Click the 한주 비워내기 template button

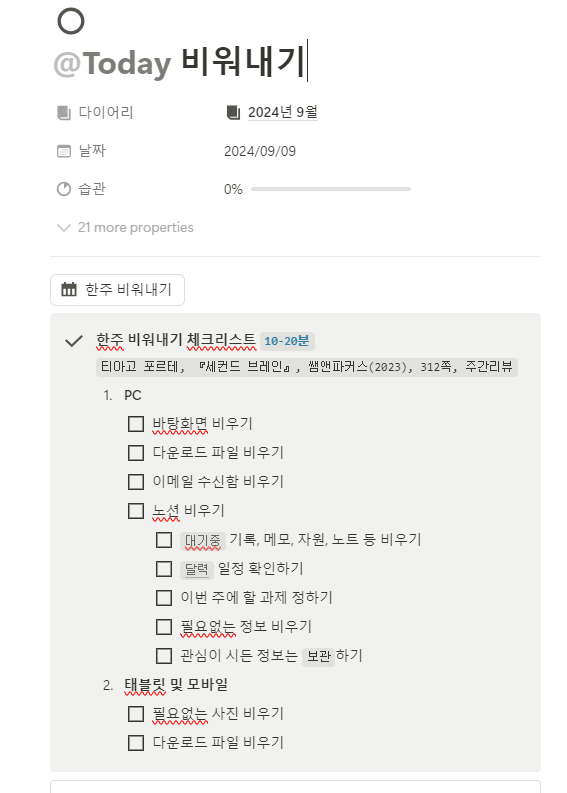[117, 290]
